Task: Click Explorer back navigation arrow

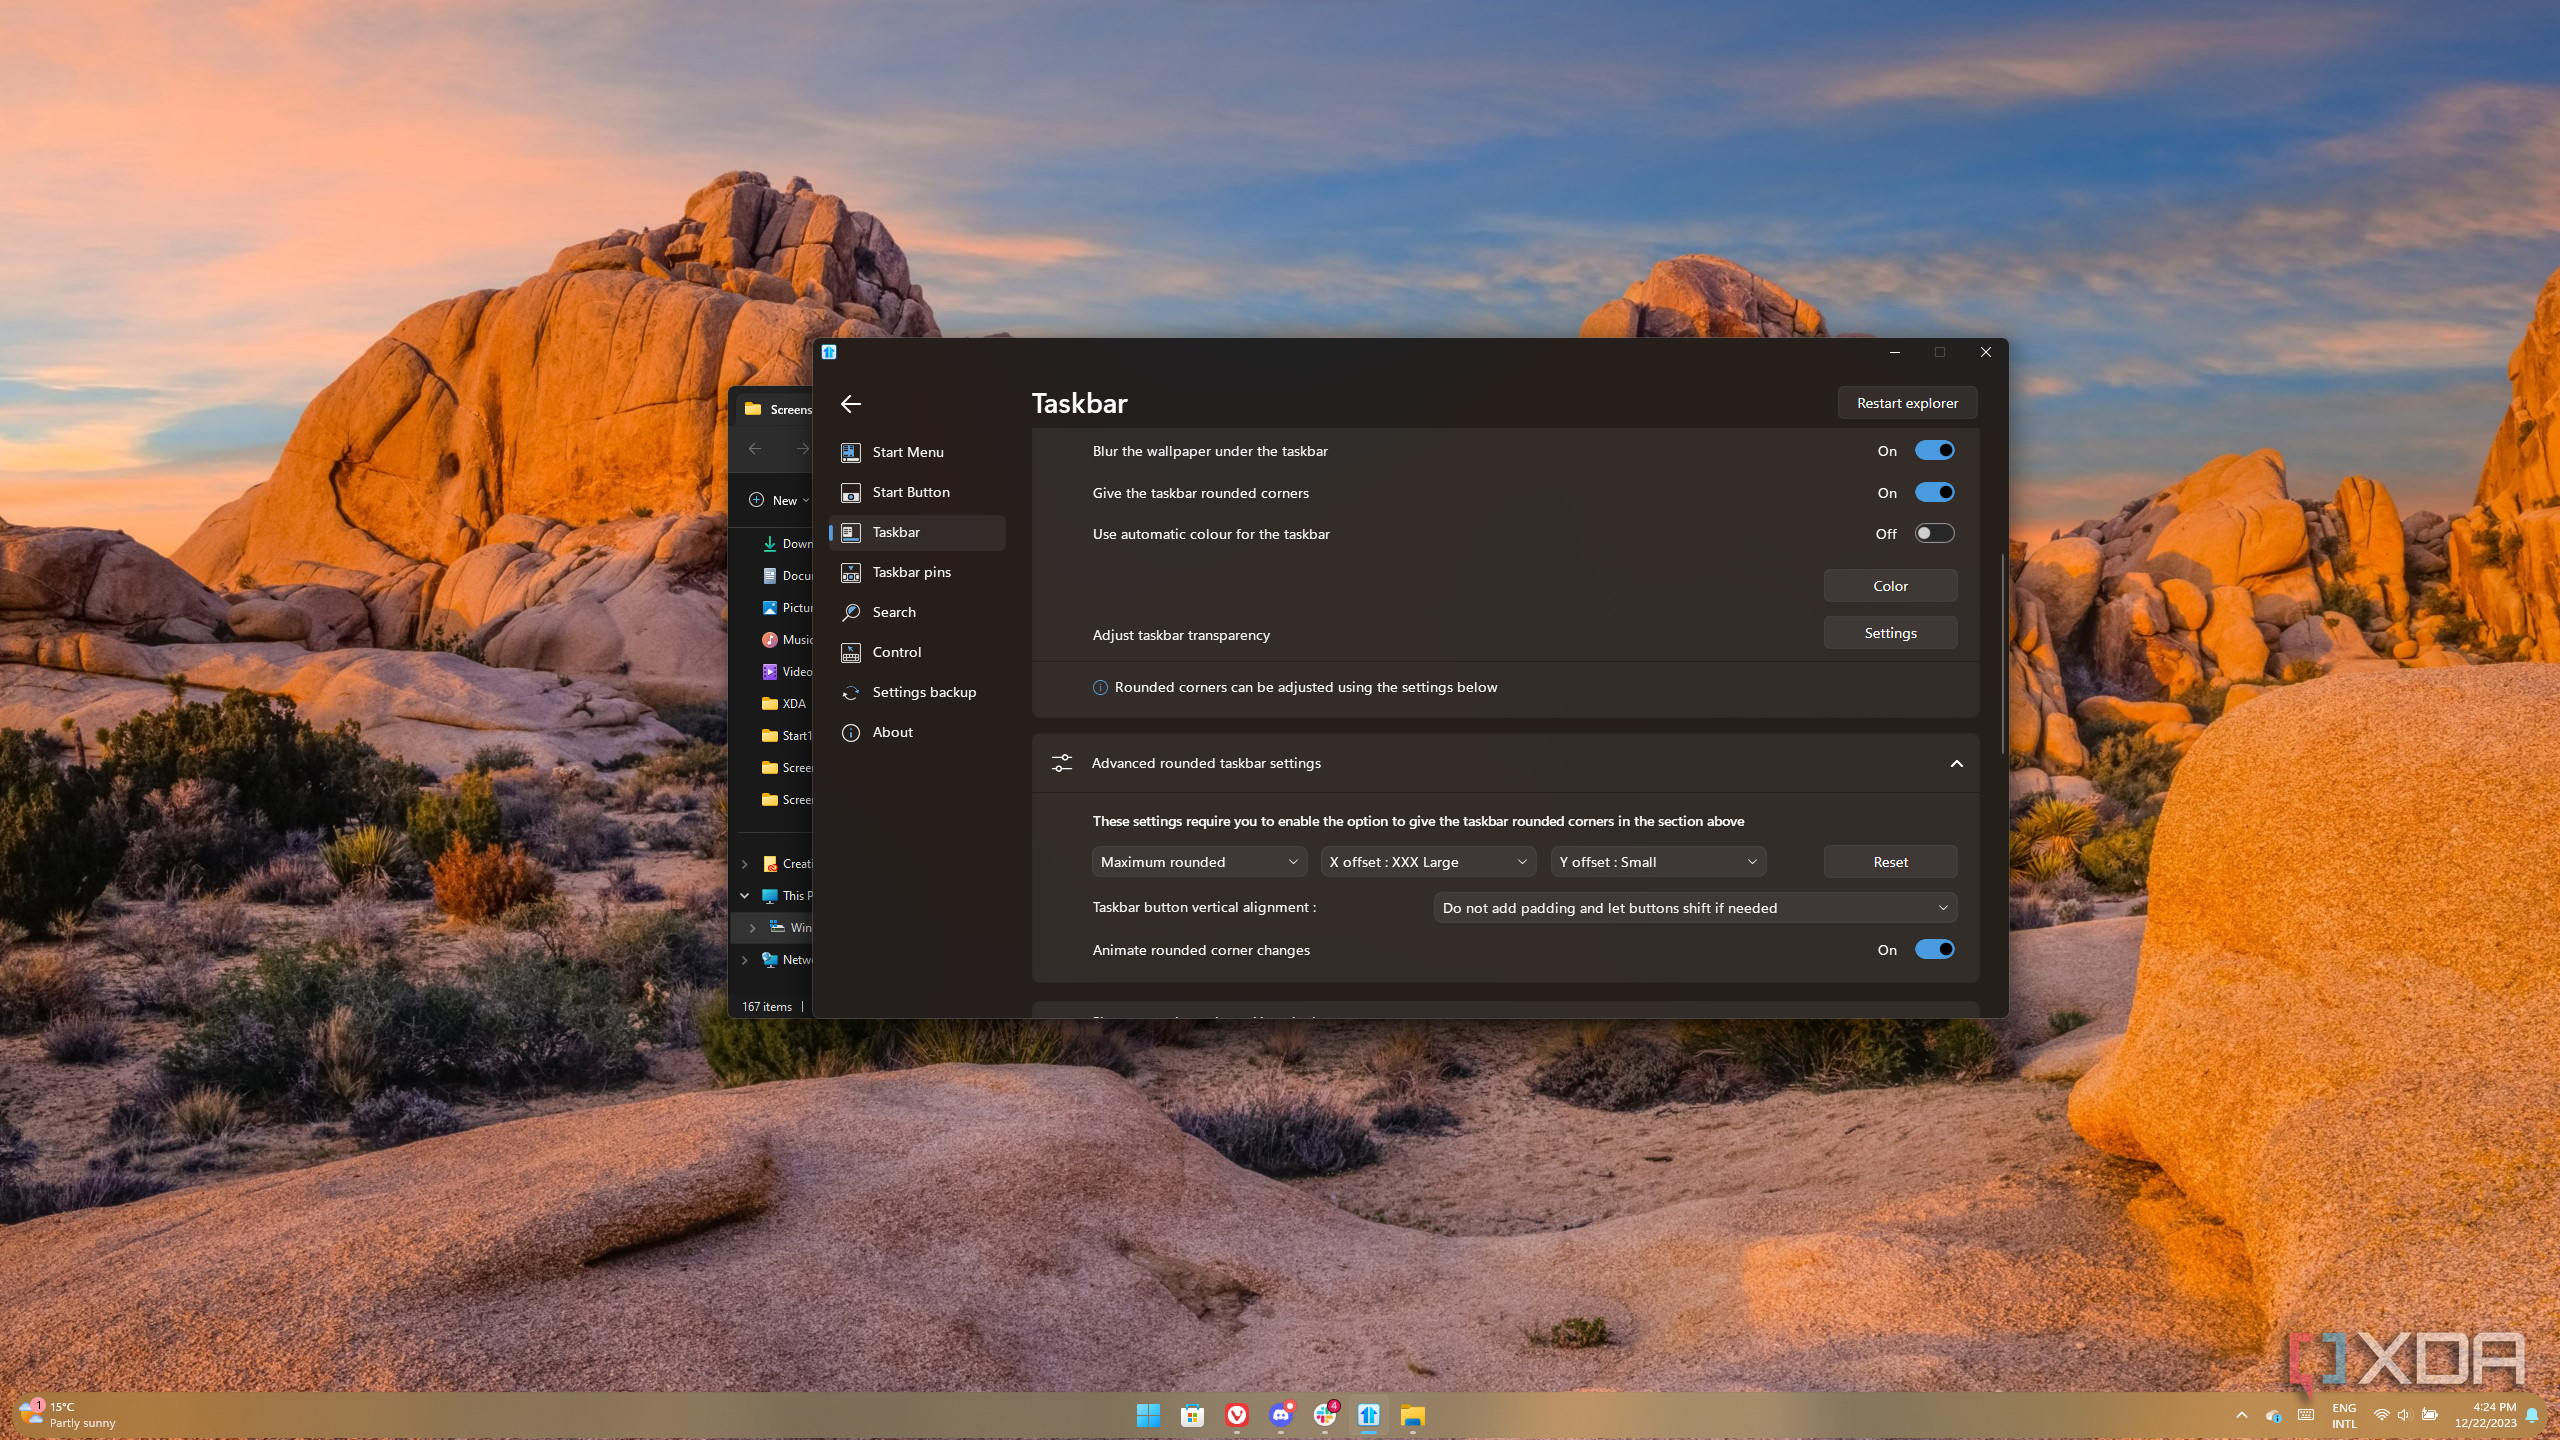Action: pyautogui.click(x=755, y=449)
